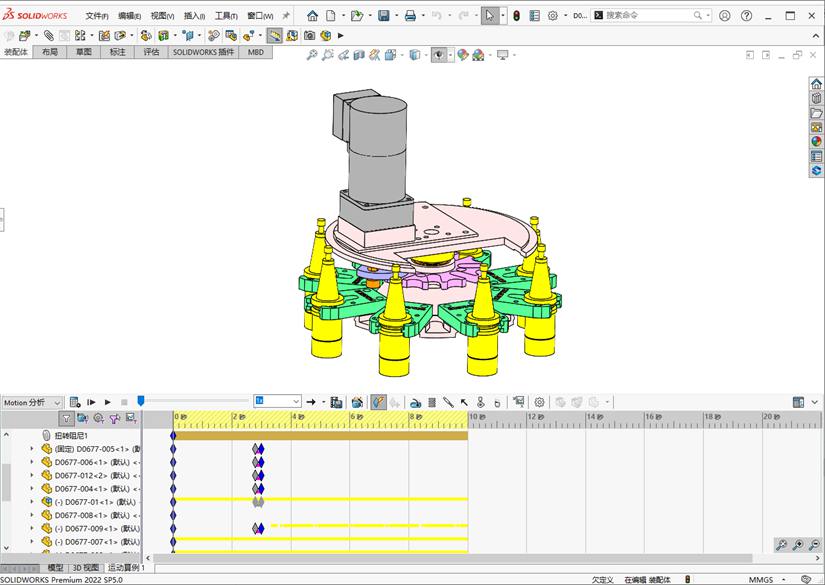Add a Spring with the spring icon
Image resolution: width=825 pixels, height=585 pixels.
click(x=432, y=402)
